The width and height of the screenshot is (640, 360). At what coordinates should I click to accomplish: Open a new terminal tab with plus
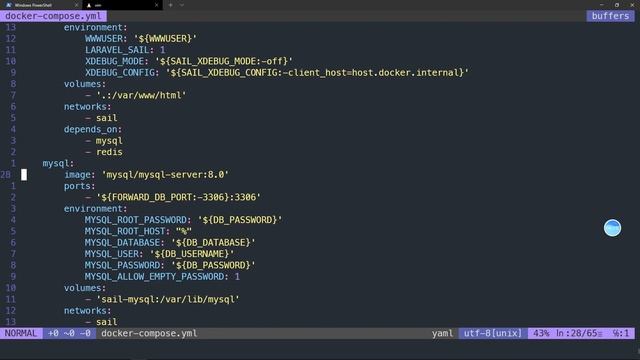171,5
